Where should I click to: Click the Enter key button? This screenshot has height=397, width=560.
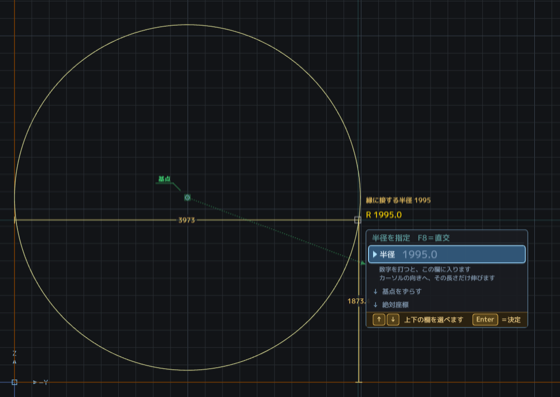coord(485,320)
